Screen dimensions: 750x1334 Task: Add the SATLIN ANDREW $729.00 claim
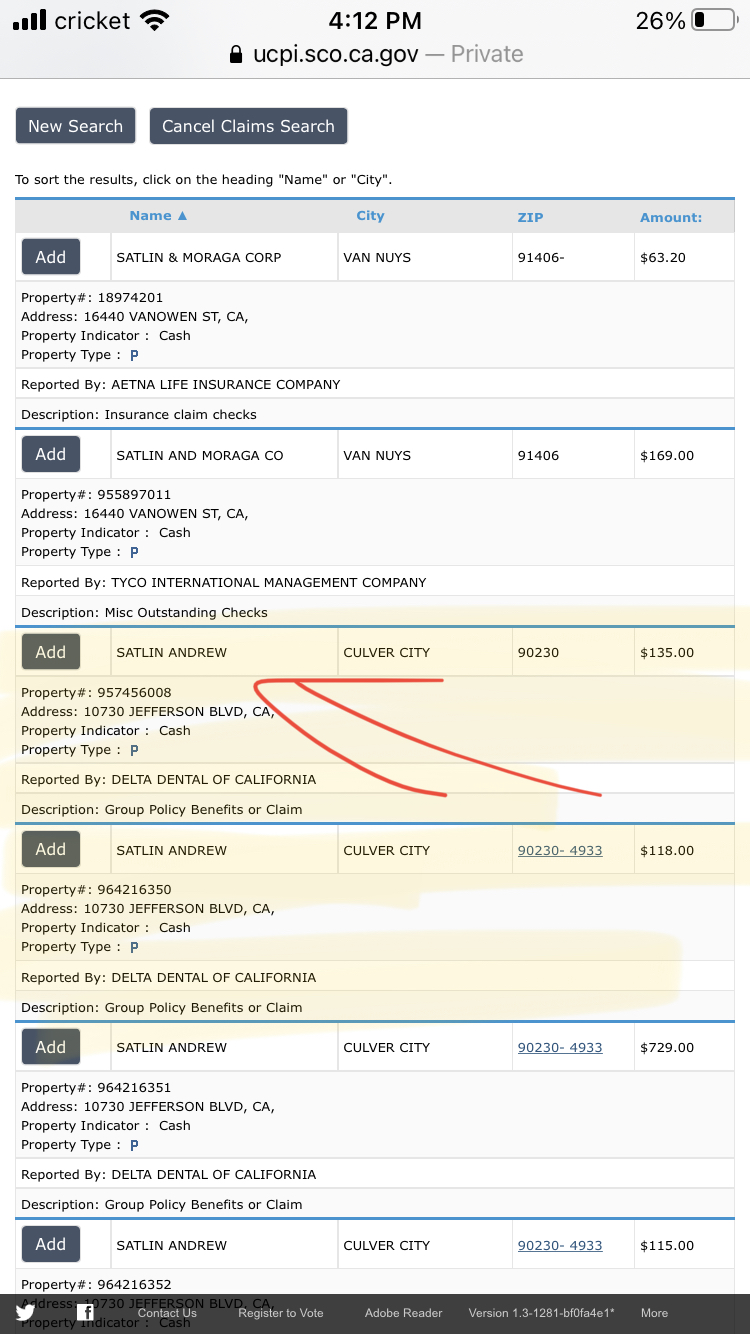pos(51,1047)
